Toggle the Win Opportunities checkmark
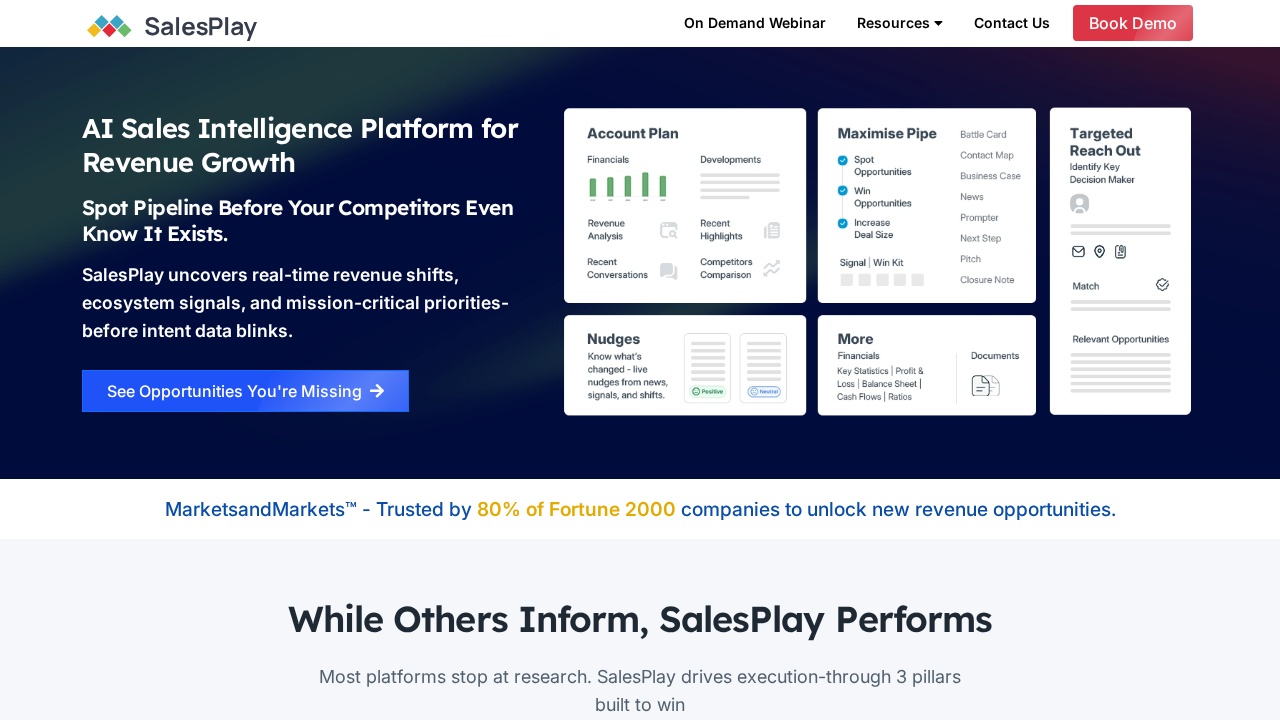Image resolution: width=1280 pixels, height=720 pixels. (843, 191)
